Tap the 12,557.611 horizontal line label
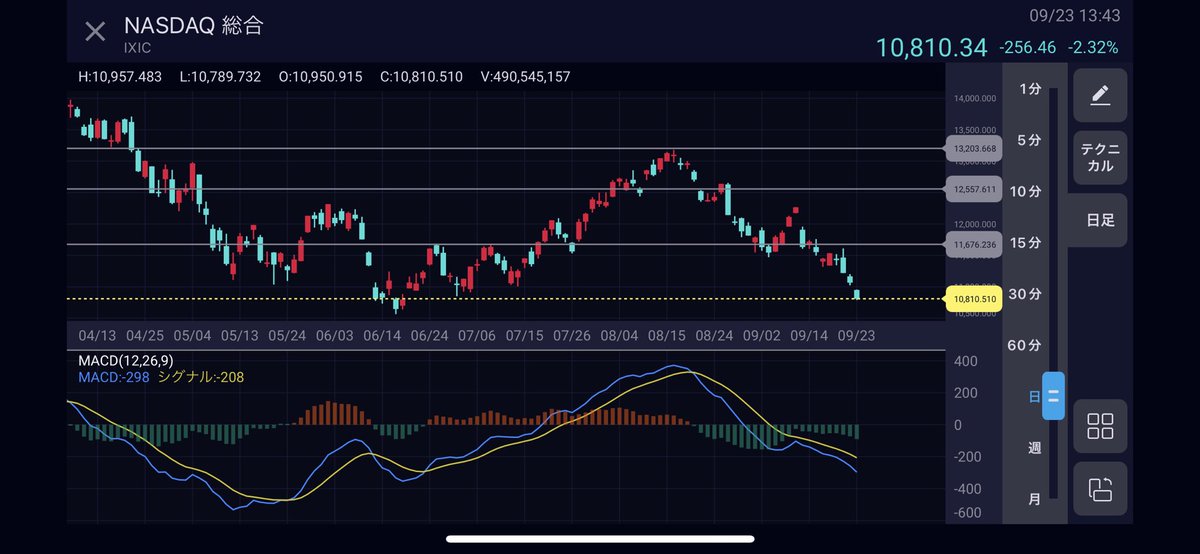This screenshot has height=554, width=1200. [x=975, y=189]
